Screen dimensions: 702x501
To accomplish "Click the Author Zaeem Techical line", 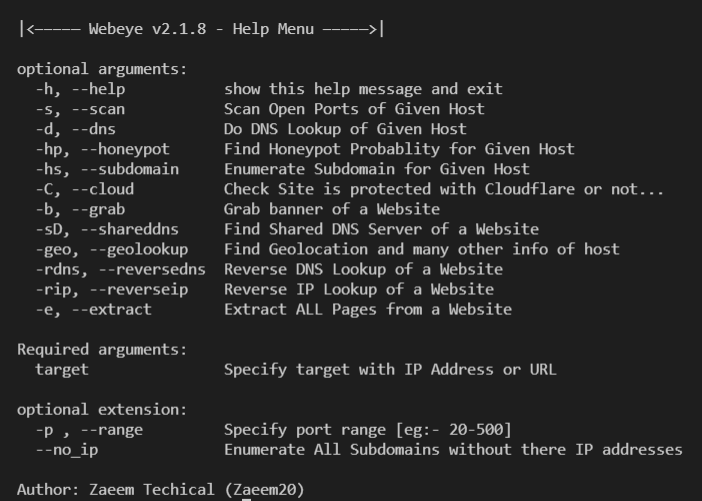I will click(160, 489).
